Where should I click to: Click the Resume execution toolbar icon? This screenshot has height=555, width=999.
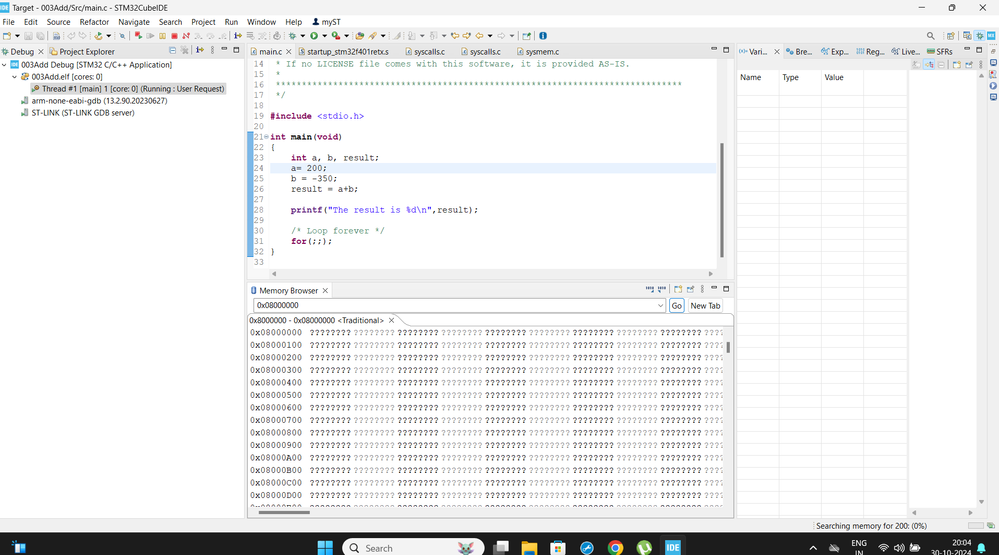click(x=150, y=36)
